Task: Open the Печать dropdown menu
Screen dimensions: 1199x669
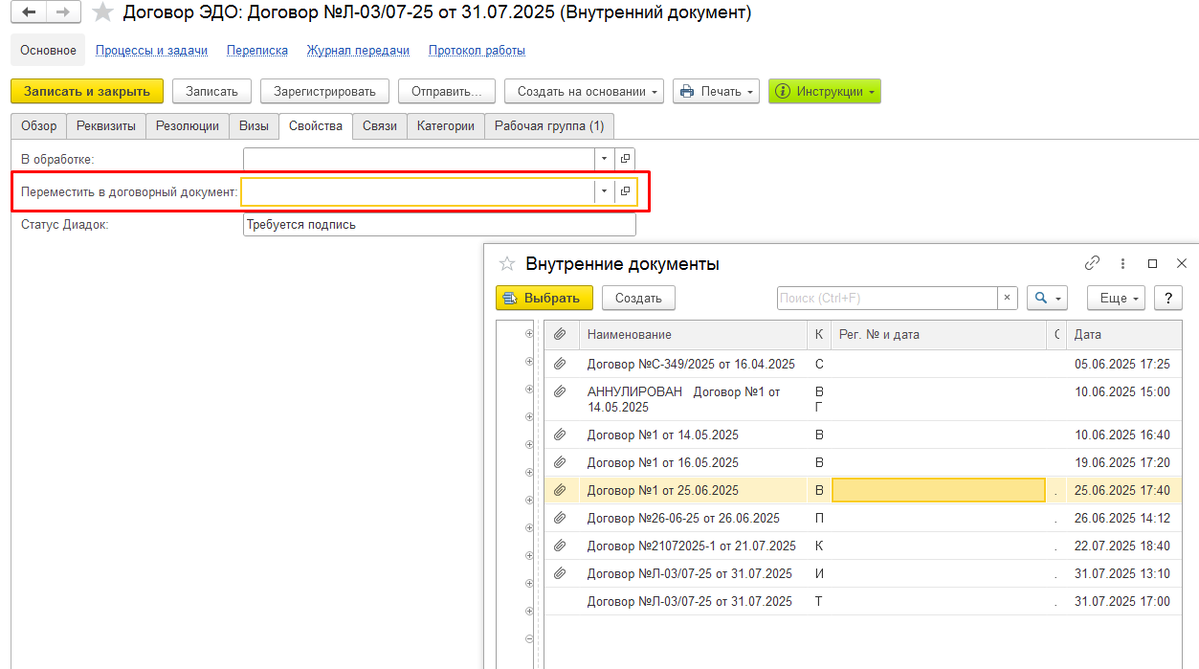Action: tap(716, 91)
